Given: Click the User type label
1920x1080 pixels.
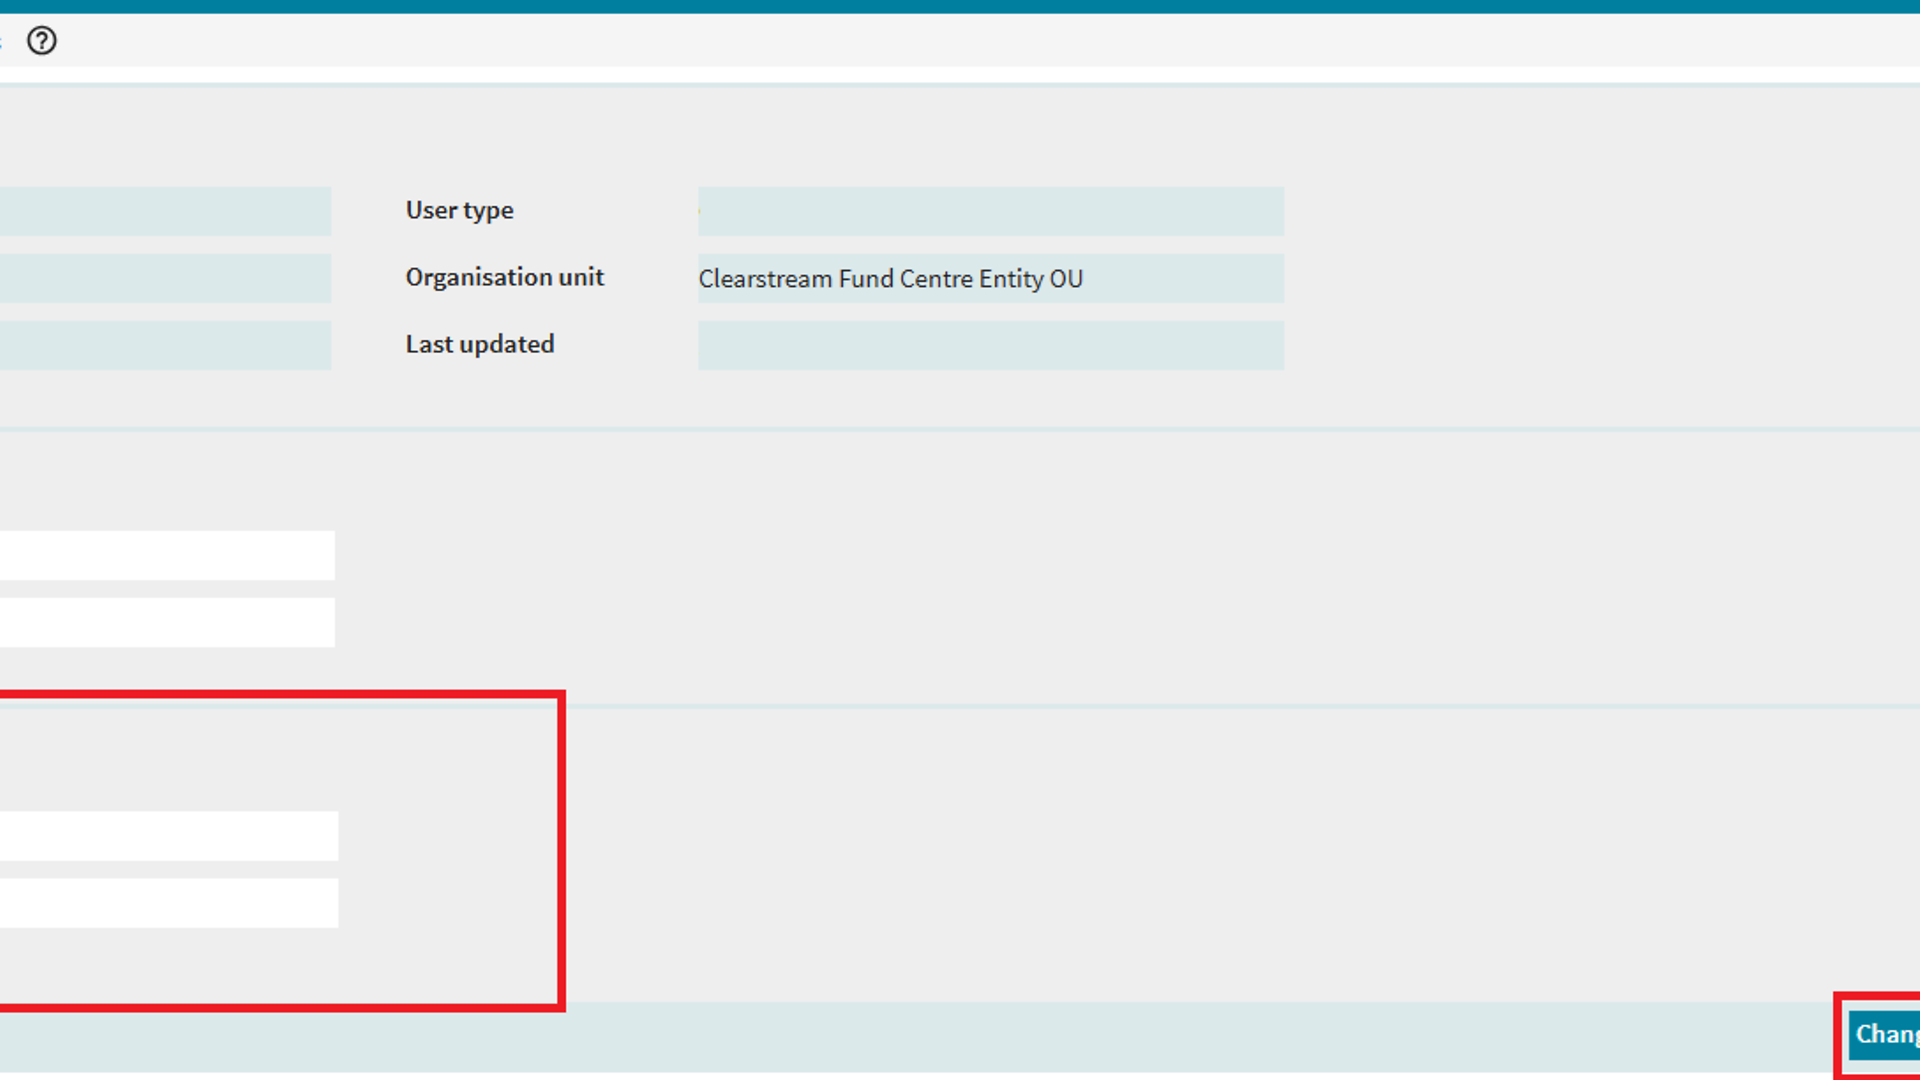Looking at the screenshot, I should (x=459, y=210).
